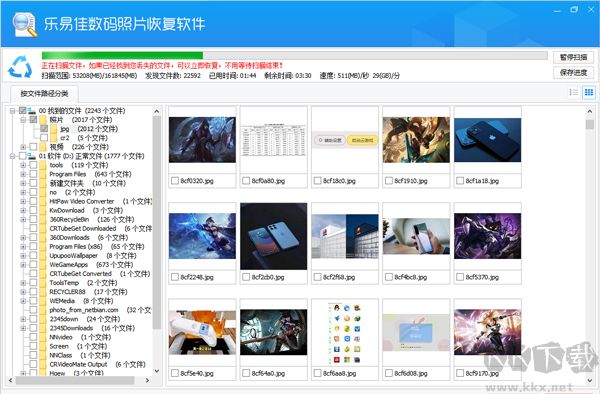Screen dimensions: 600x394
Task: Click drive icon for 01 软件 (D:)
Action: pyautogui.click(x=32, y=156)
